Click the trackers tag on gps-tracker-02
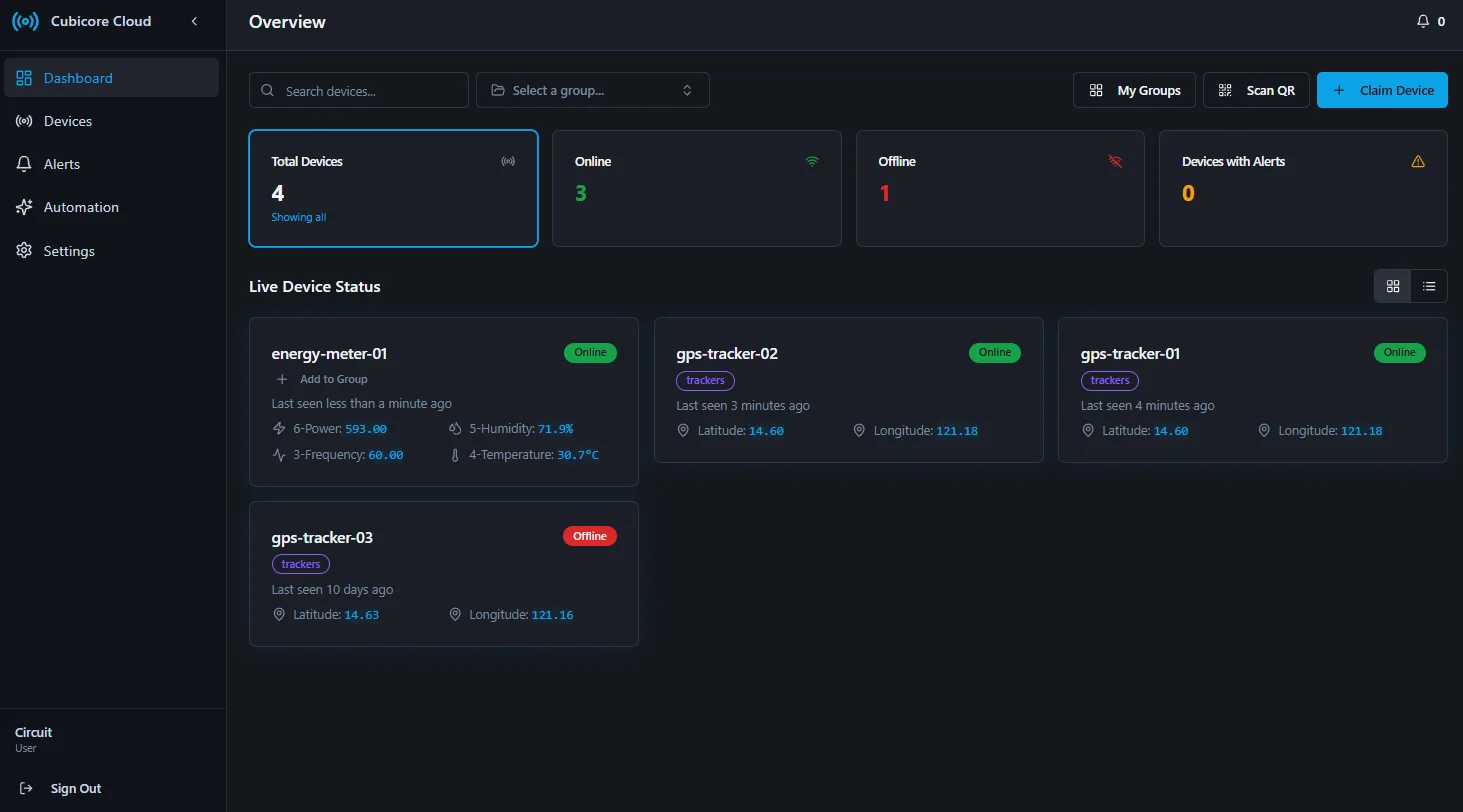 (x=705, y=381)
